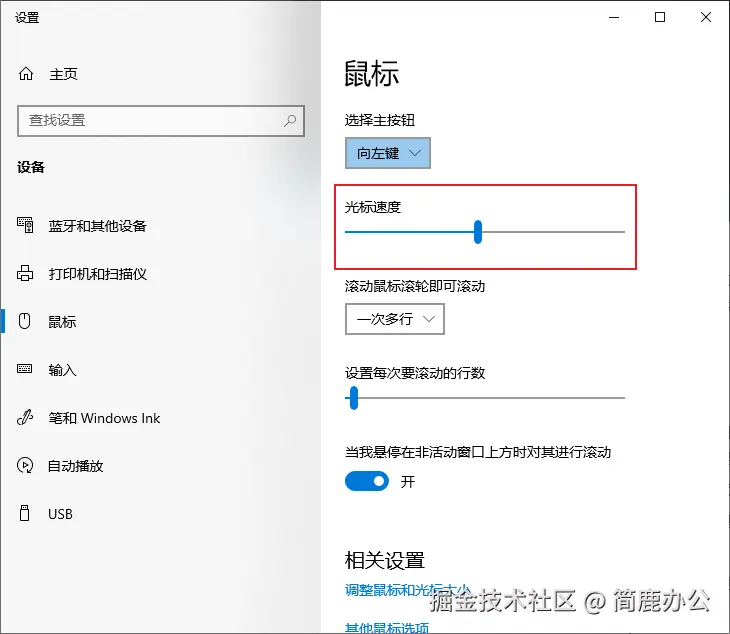Open the 向左键 primary button dropdown
This screenshot has width=730, height=634.
coord(388,153)
